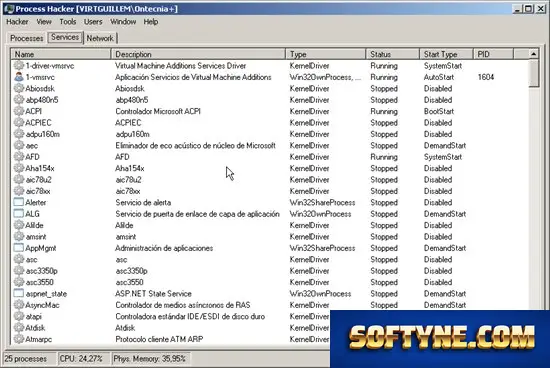Sort by the Status column header
The image size is (550, 368).
(393, 54)
